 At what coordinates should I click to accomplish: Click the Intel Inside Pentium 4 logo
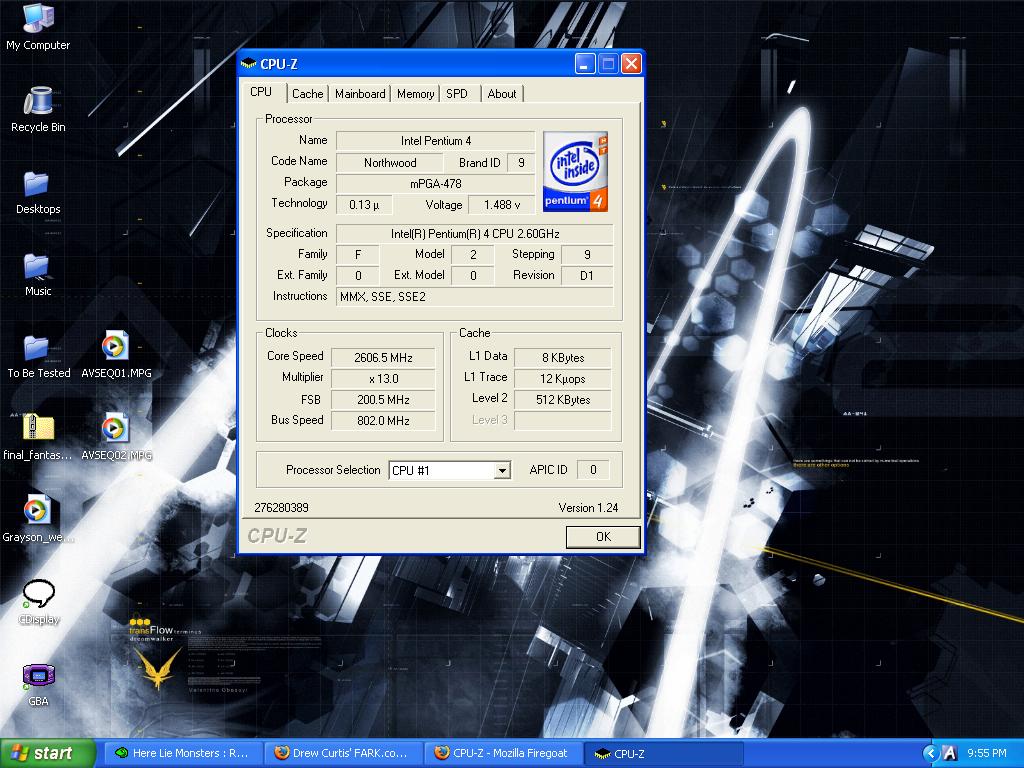575,172
